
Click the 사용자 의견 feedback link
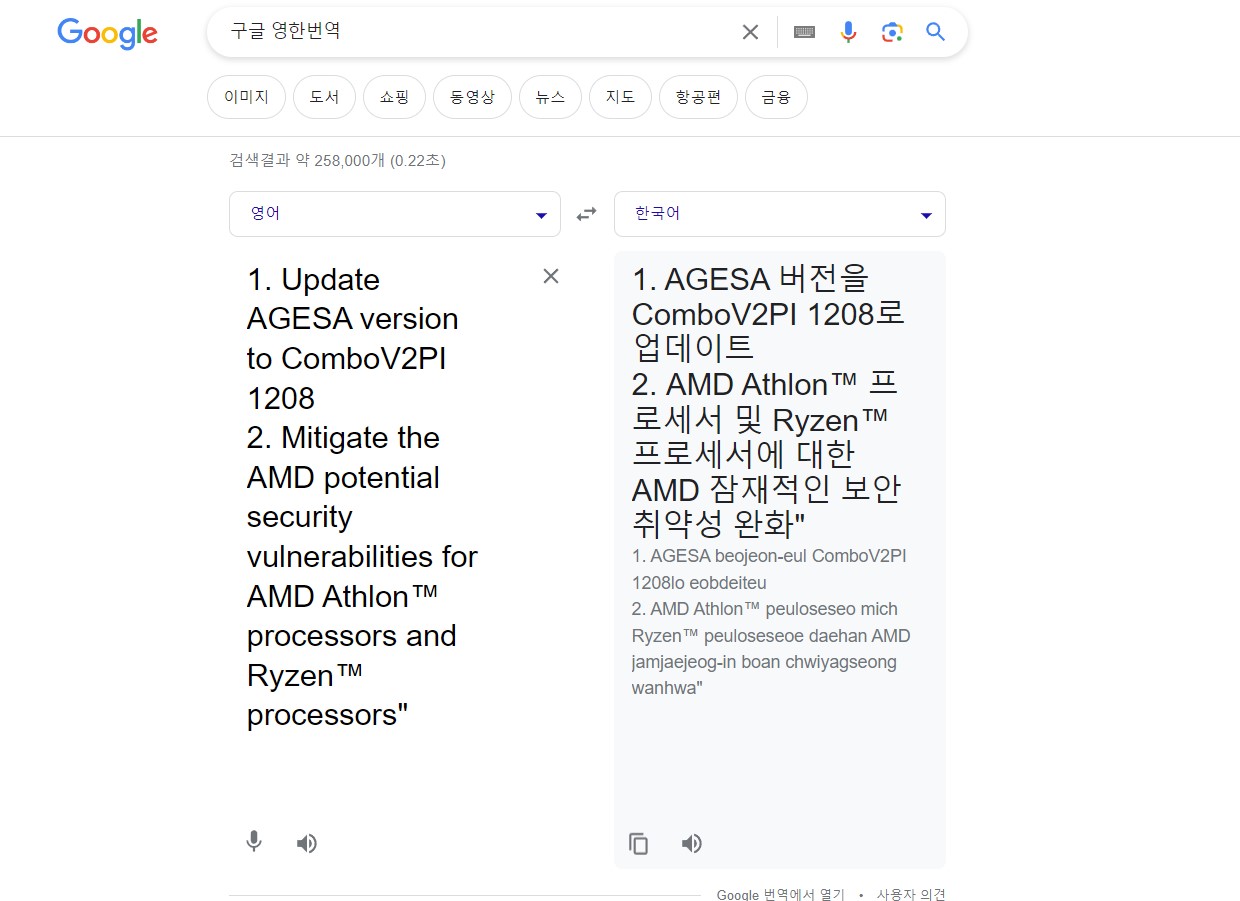point(911,894)
